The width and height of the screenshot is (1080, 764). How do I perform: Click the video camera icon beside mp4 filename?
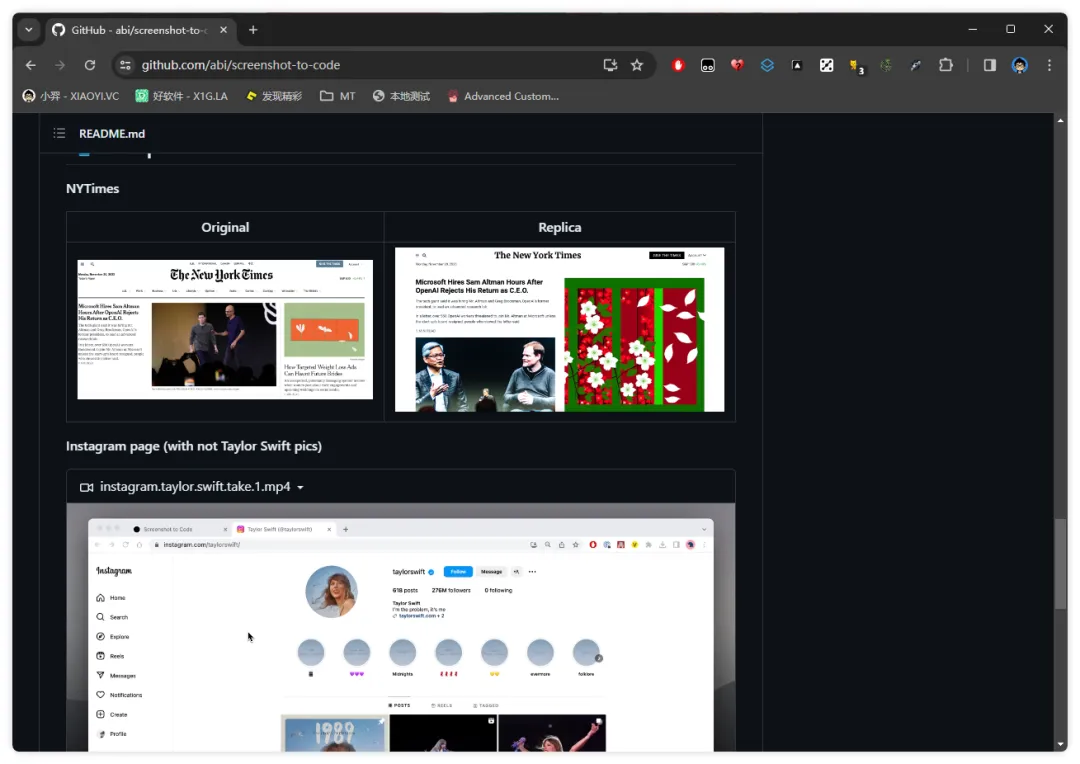(x=86, y=487)
